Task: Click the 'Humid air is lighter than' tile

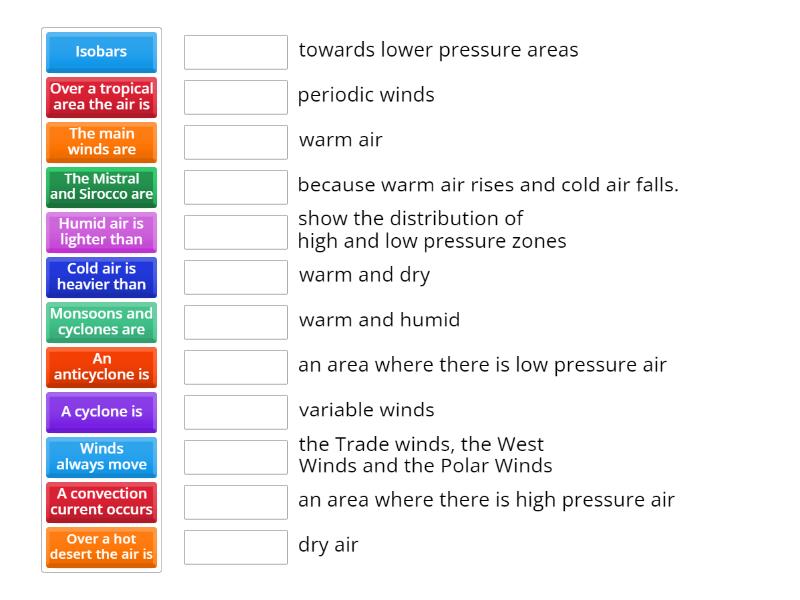Action: 100,232
